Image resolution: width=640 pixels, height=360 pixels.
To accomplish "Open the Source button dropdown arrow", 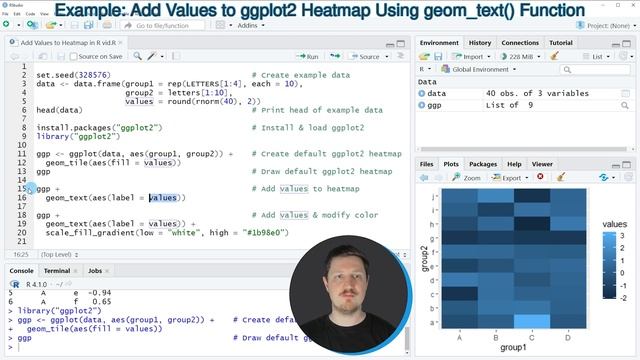I will tap(387, 56).
